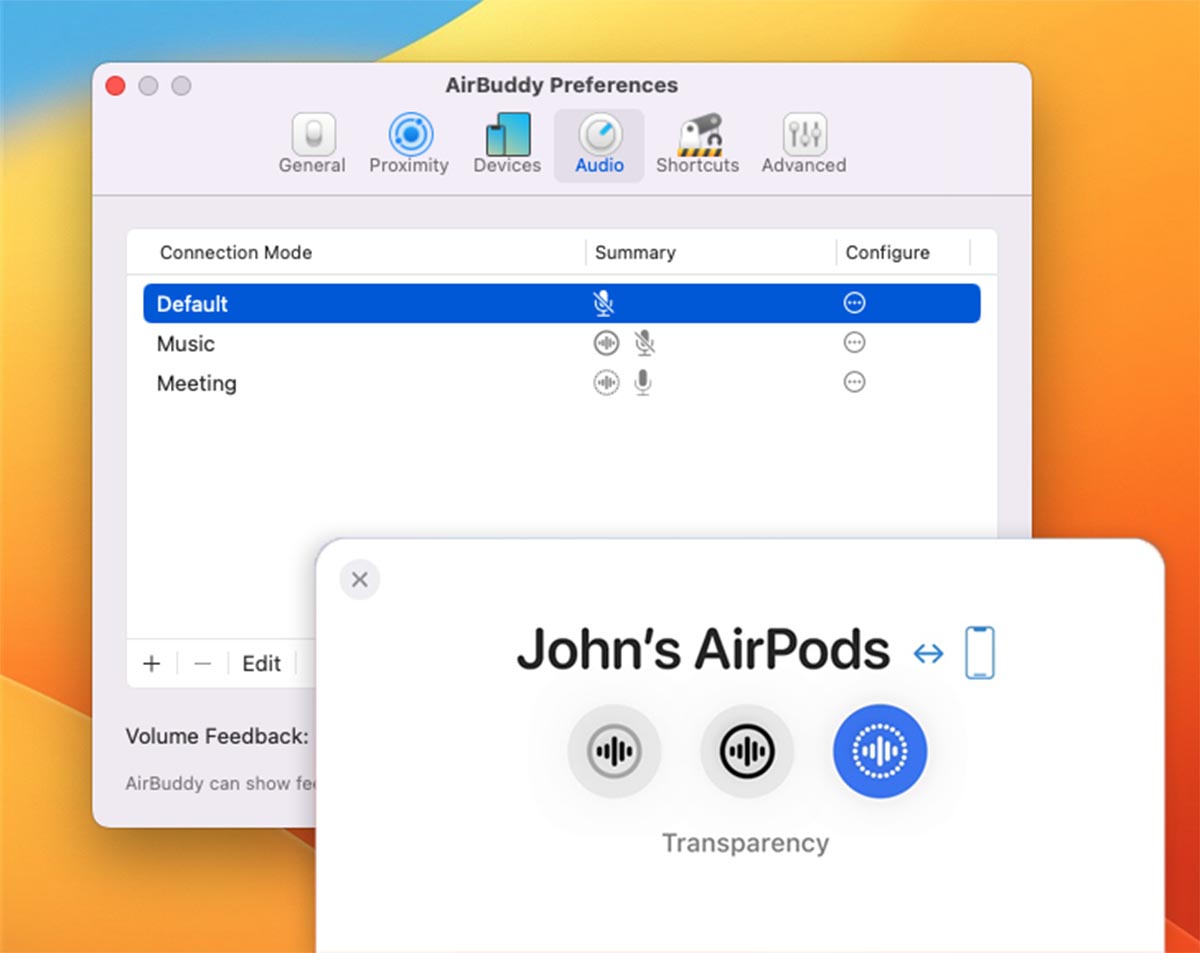Close the AirBuddy Preferences window
The height and width of the screenshot is (953, 1200).
[115, 86]
